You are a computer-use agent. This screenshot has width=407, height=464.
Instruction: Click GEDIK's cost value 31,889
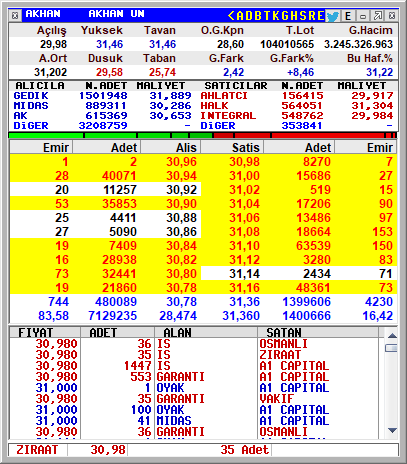pyautogui.click(x=170, y=96)
